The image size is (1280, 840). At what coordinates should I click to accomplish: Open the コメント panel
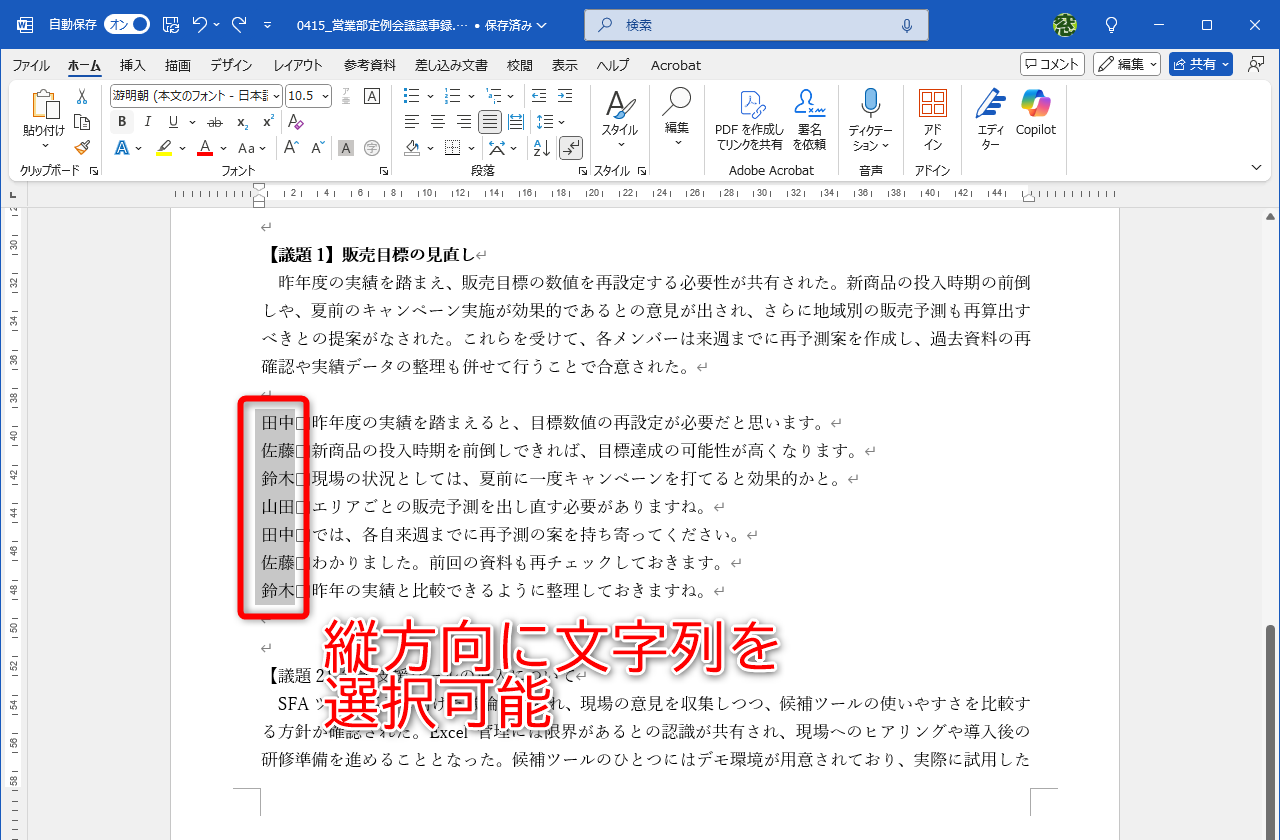coord(1054,63)
